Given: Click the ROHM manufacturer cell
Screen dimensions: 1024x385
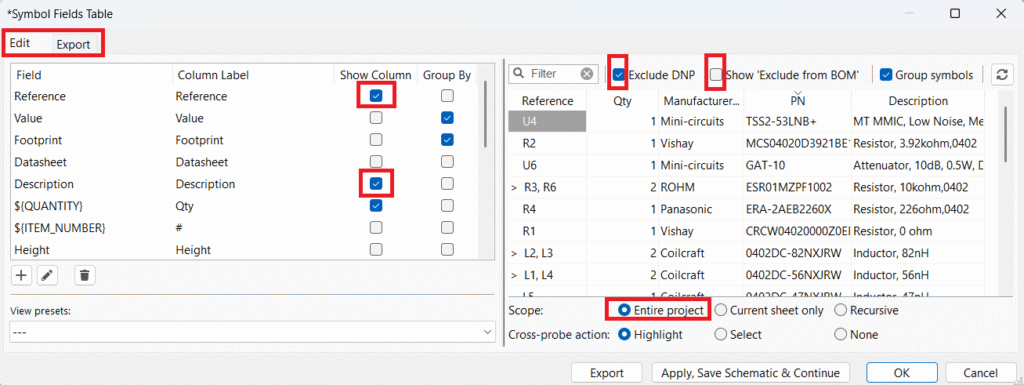Looking at the screenshot, I should click(x=701, y=188).
